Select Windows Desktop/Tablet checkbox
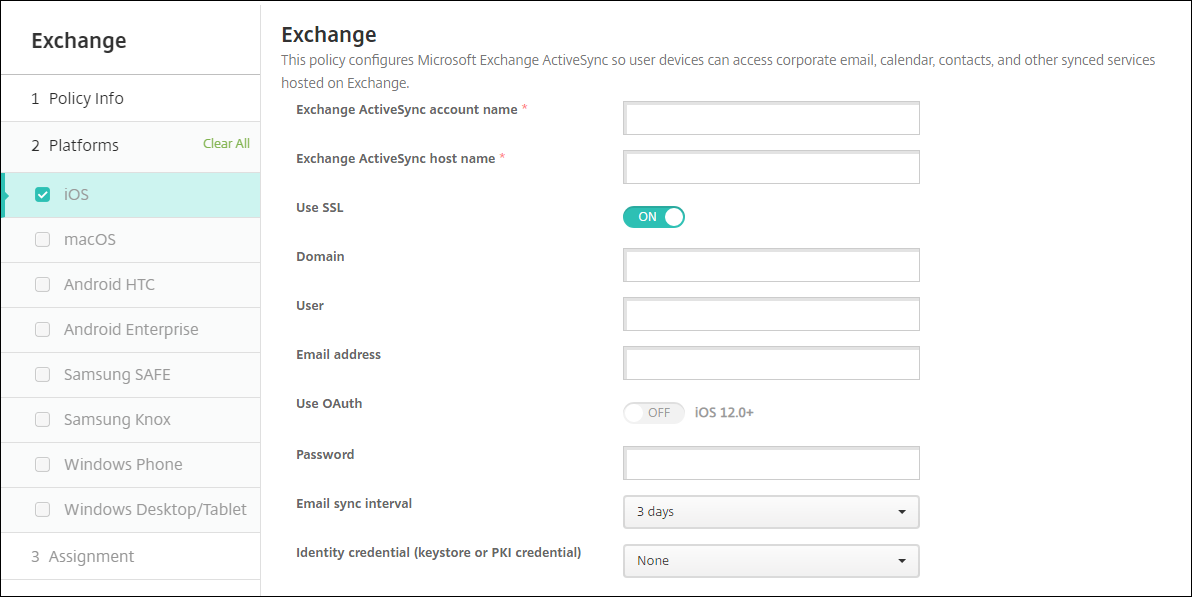The image size is (1192, 597). click(x=43, y=510)
